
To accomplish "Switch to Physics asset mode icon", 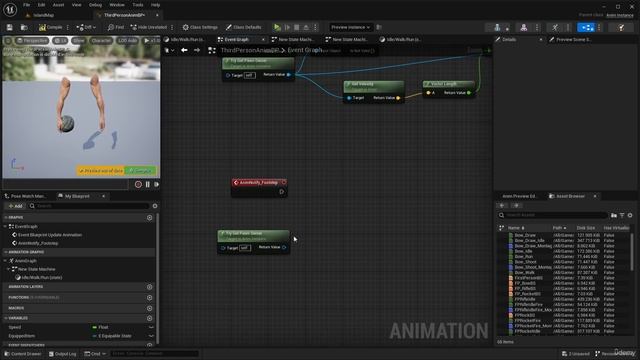I will [x=621, y=27].
